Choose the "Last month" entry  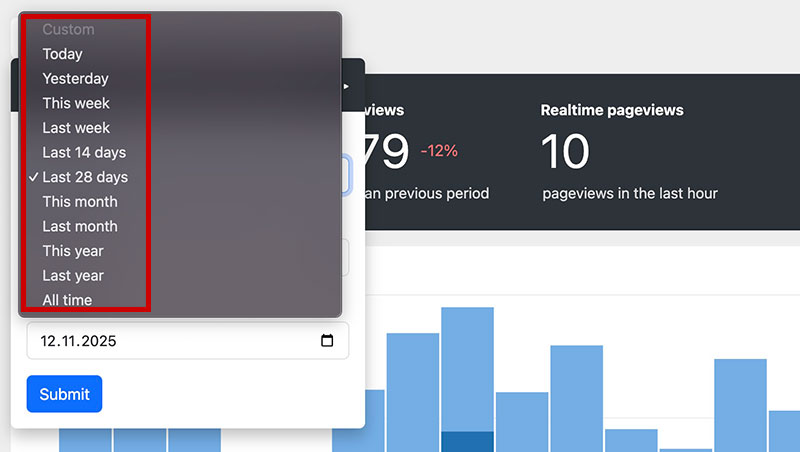[x=80, y=226]
